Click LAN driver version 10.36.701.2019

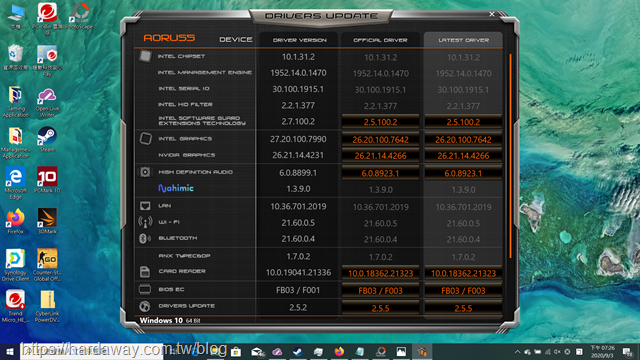(x=298, y=207)
